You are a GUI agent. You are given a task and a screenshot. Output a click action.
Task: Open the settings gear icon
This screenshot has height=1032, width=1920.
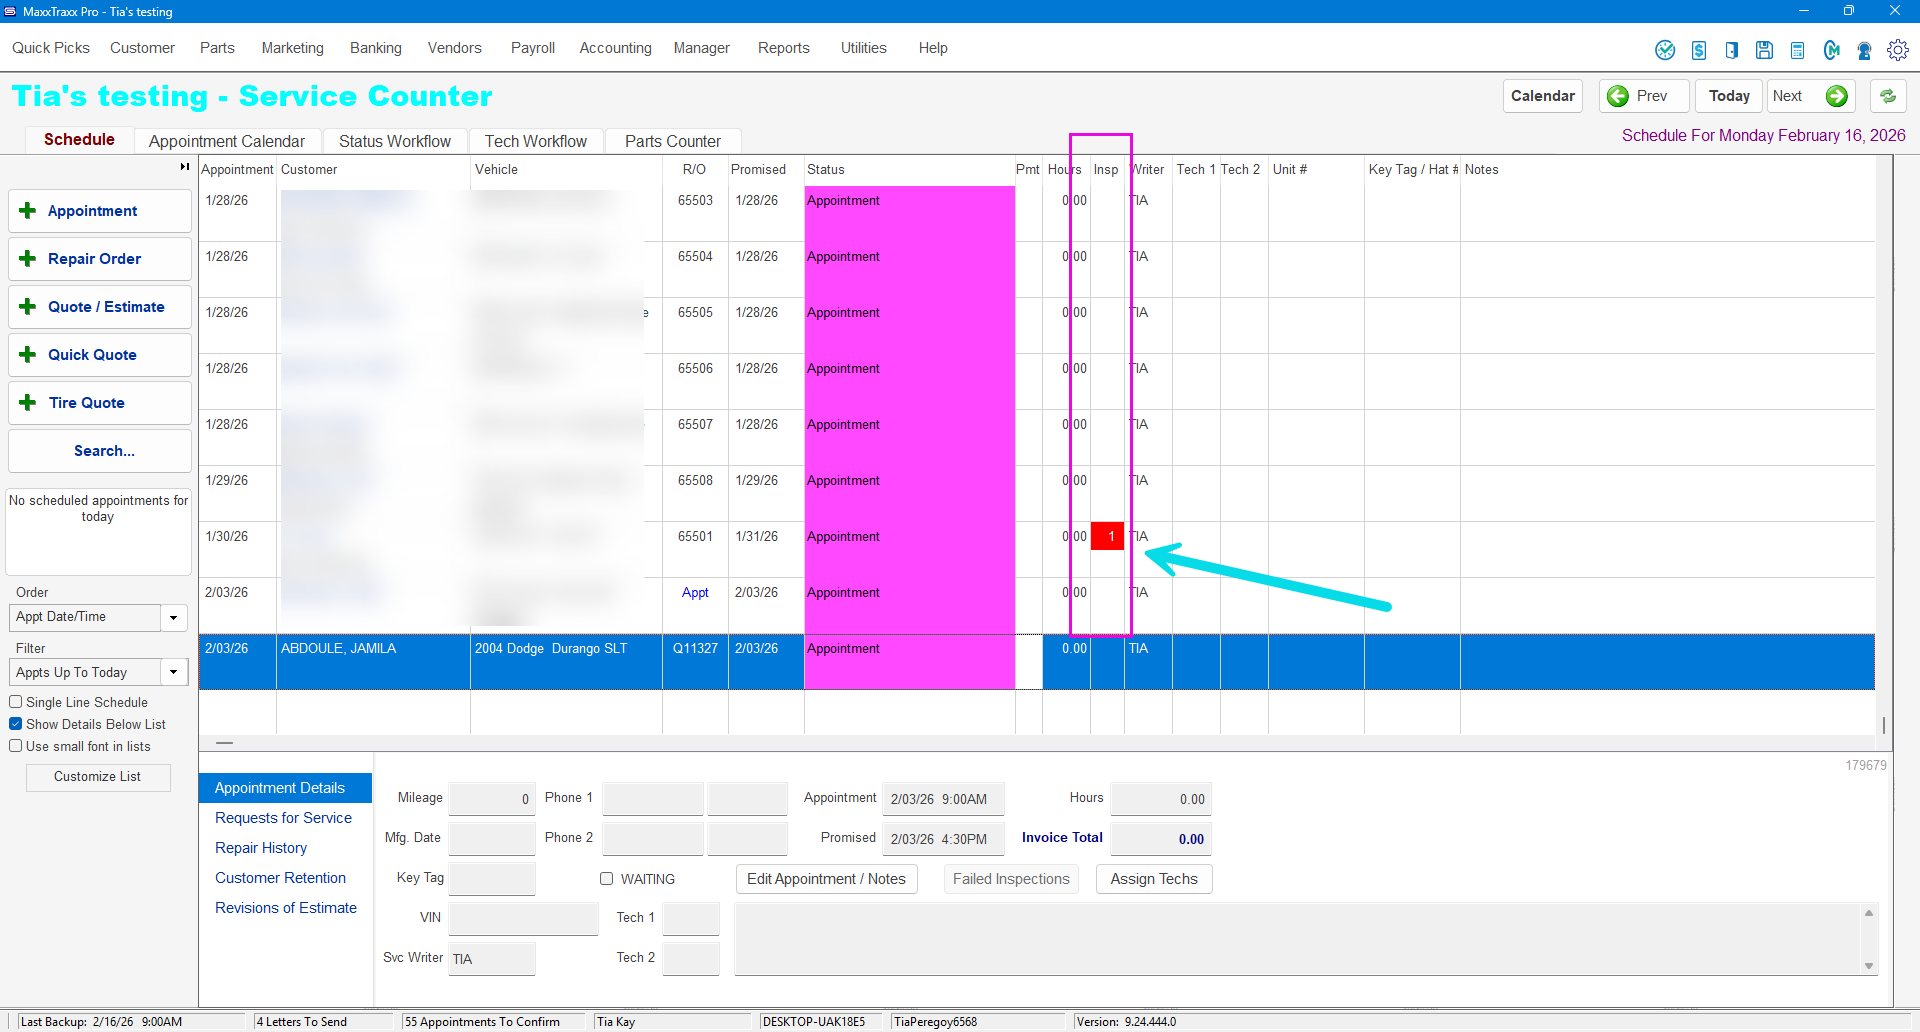point(1897,50)
